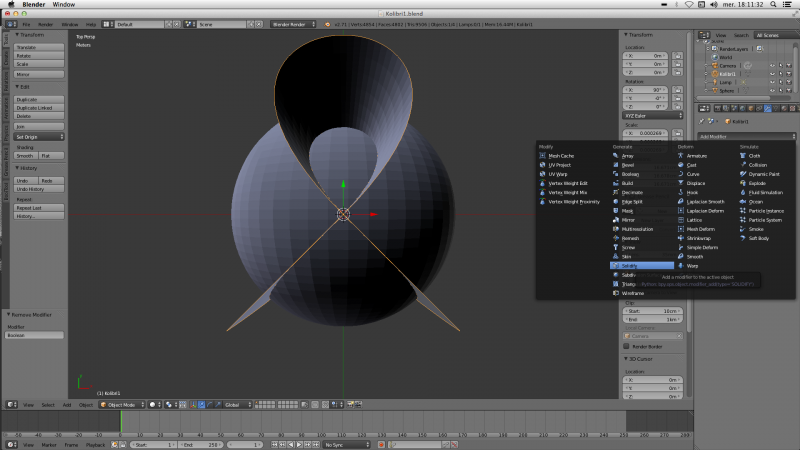Open the XYZ Euler rotation mode dropdown

652,116
